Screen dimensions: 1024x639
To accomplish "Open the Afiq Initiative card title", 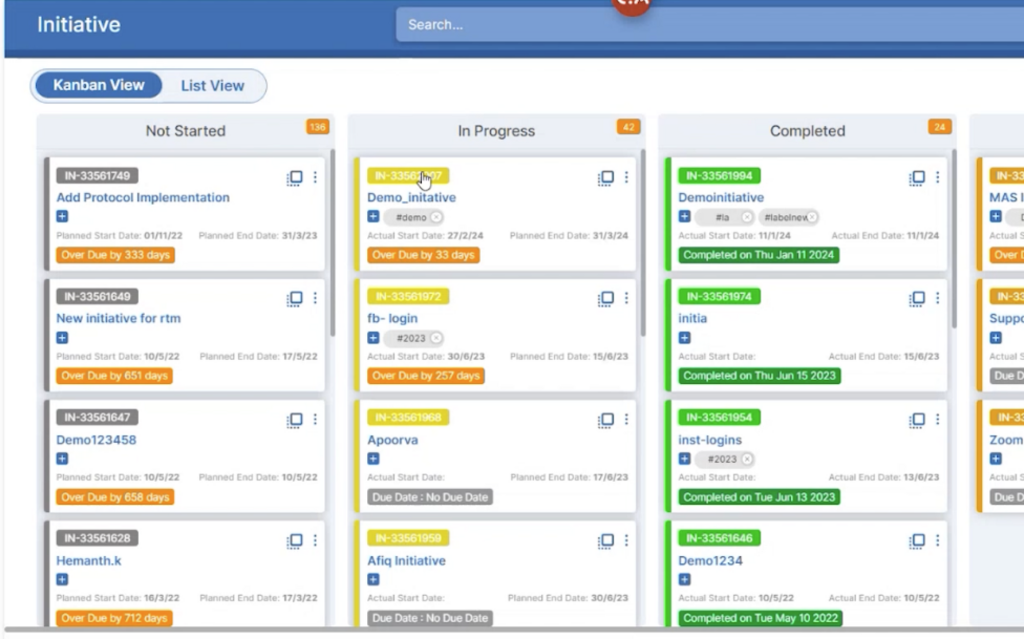I will pos(406,561).
